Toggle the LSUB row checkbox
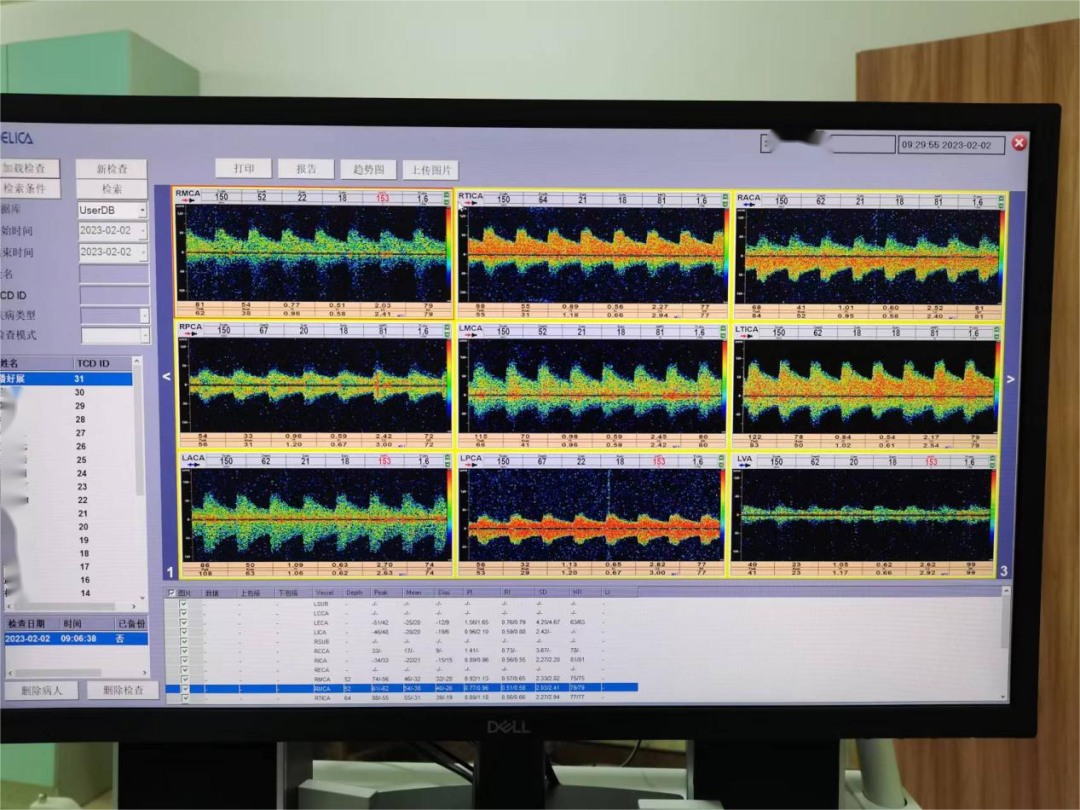Screen dimensions: 1080x810 (x=183, y=604)
